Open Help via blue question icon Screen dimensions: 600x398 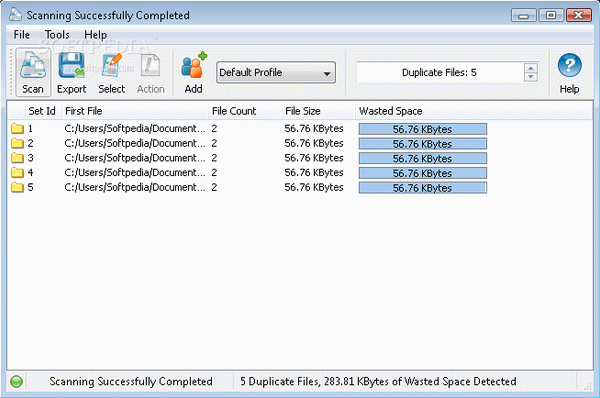tap(569, 65)
